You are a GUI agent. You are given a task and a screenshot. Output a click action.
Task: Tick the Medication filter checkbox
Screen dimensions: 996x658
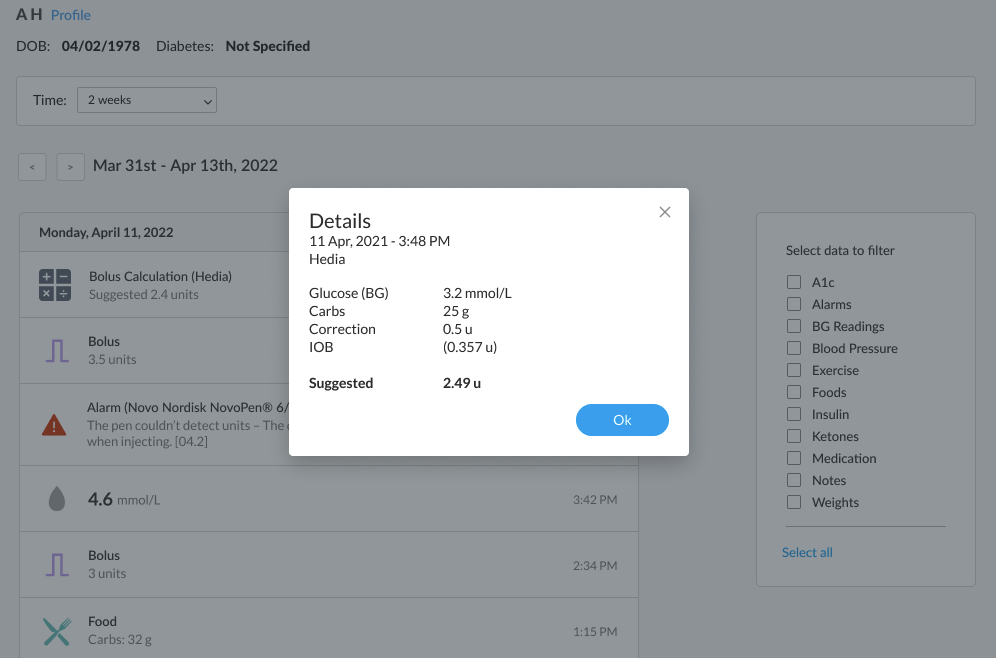(x=794, y=458)
